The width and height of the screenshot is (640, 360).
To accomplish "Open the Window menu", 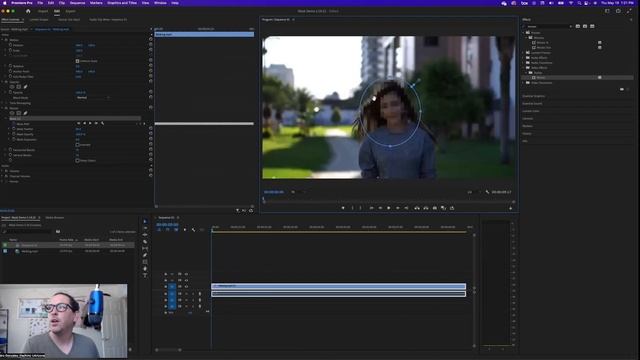I will [x=160, y=3].
